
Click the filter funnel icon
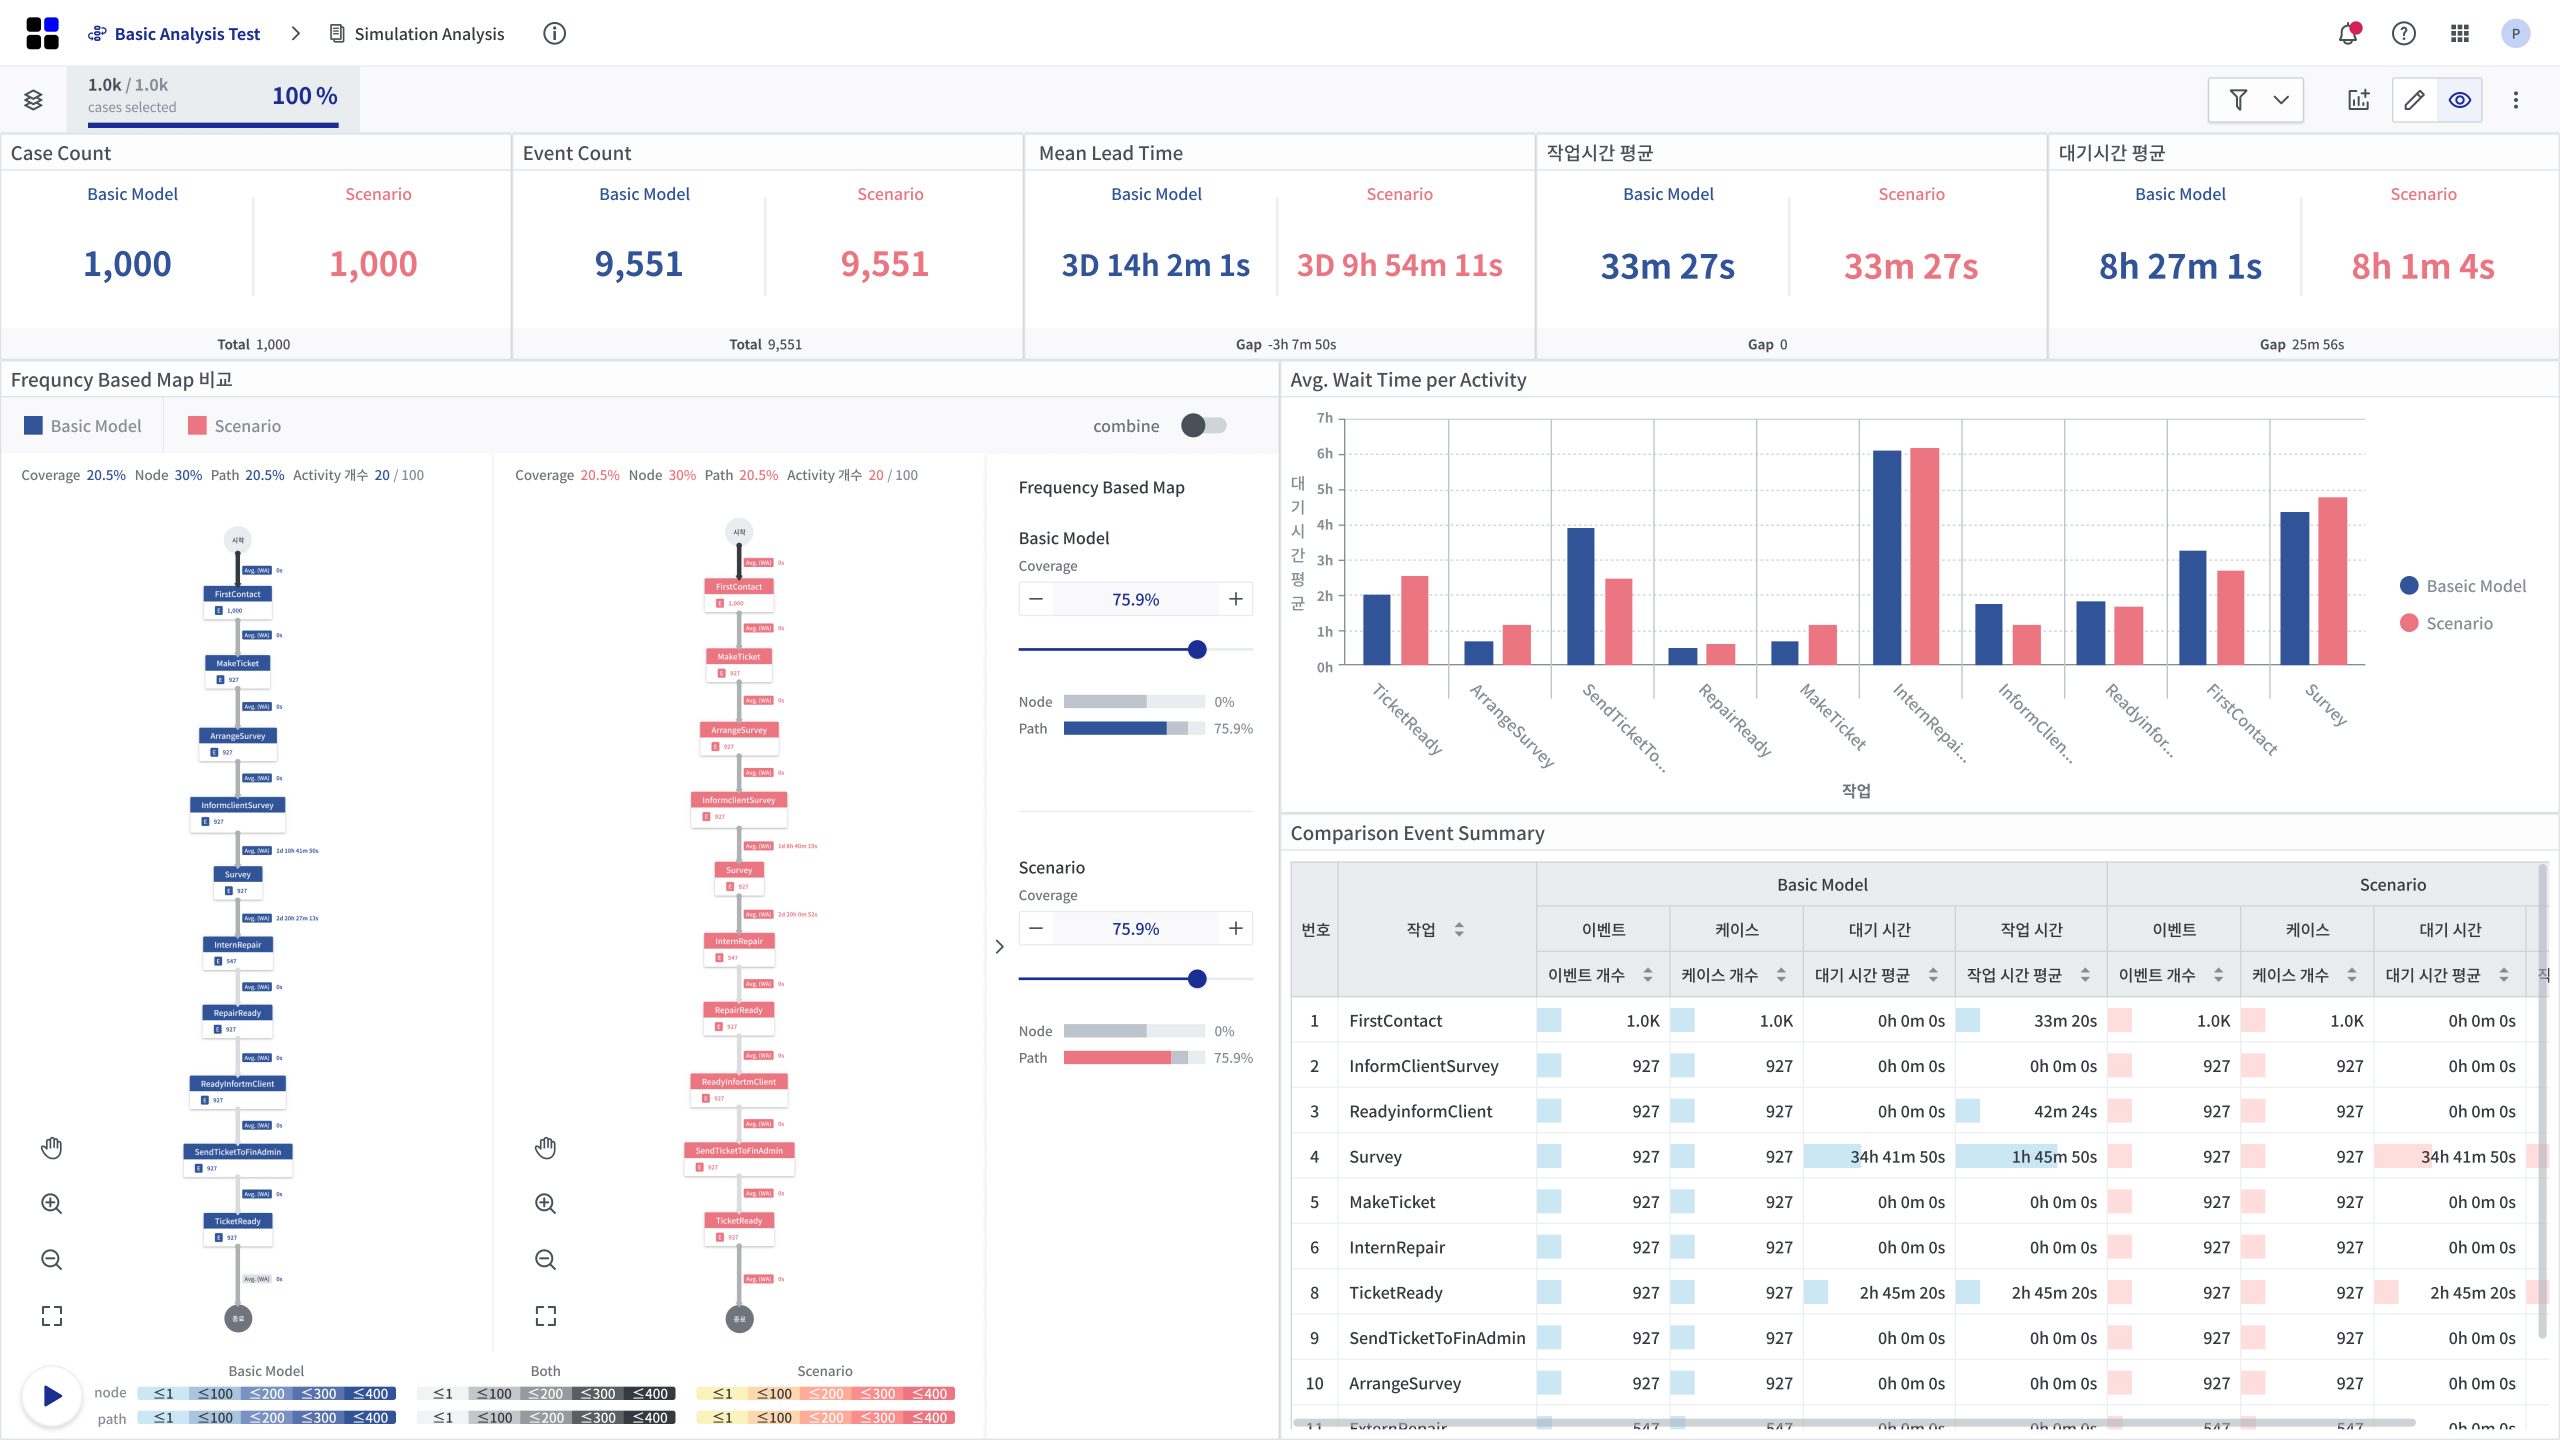click(2238, 99)
